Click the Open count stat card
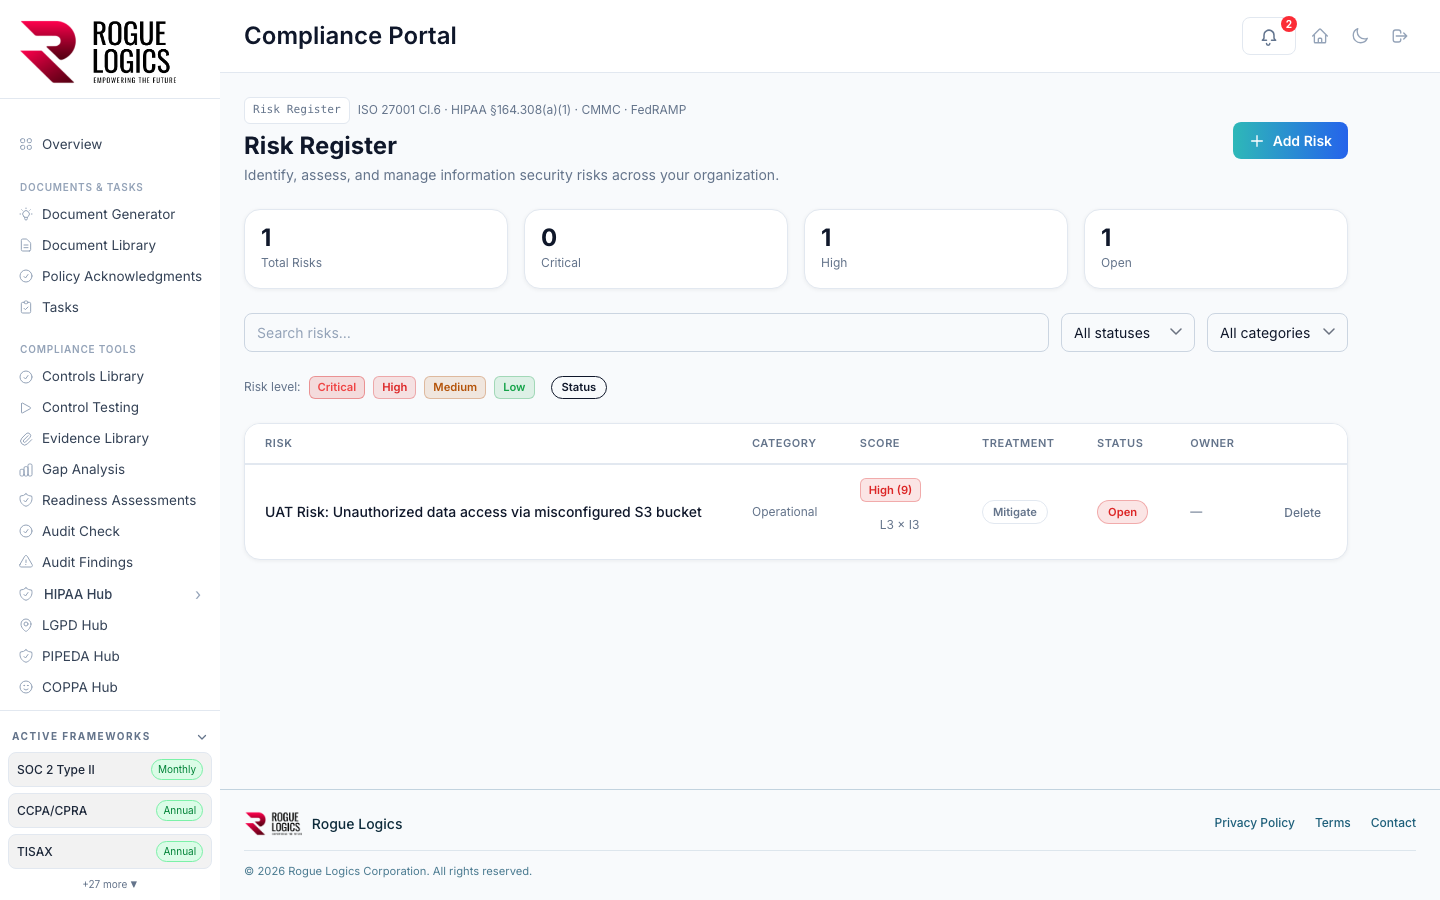This screenshot has width=1440, height=900. click(1216, 249)
